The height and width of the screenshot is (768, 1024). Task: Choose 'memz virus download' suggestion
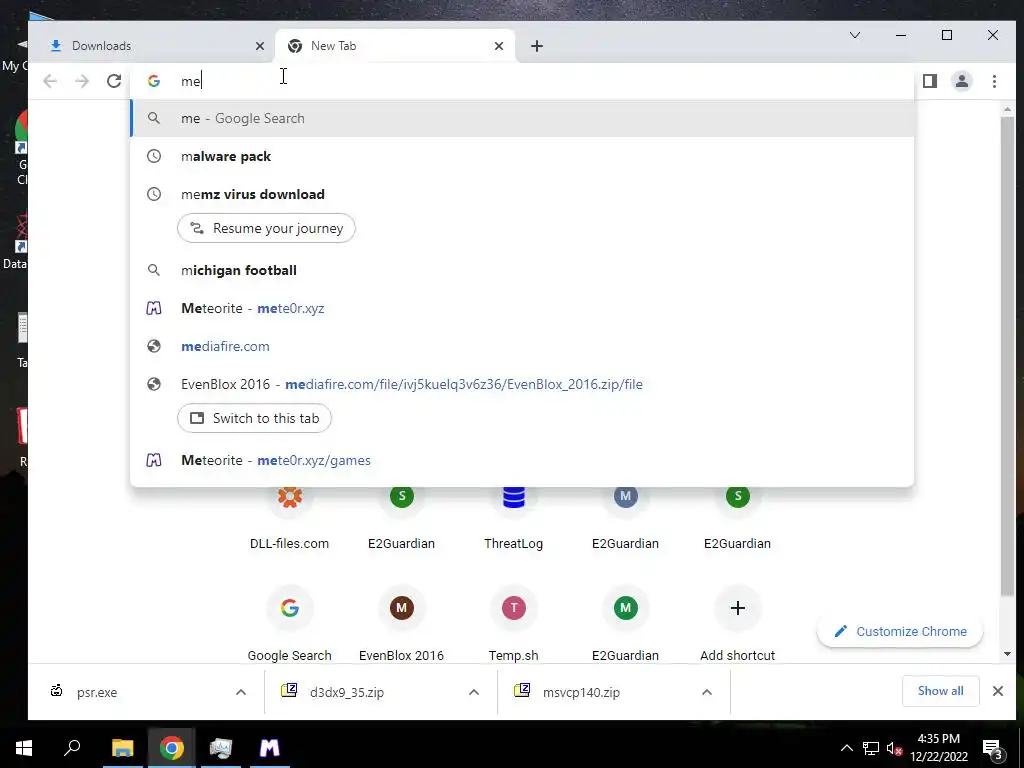coord(522,194)
